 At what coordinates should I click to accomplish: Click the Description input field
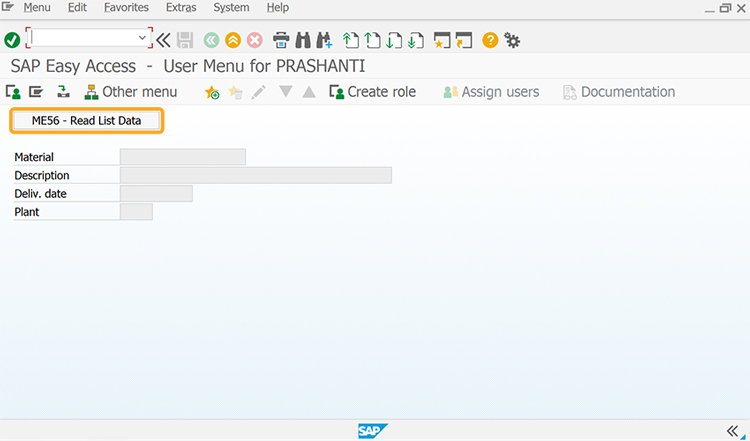[x=256, y=175]
